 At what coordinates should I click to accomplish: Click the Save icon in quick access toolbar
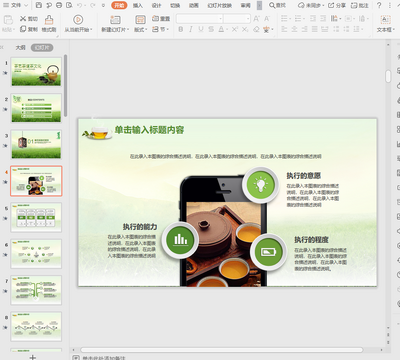[39, 5]
